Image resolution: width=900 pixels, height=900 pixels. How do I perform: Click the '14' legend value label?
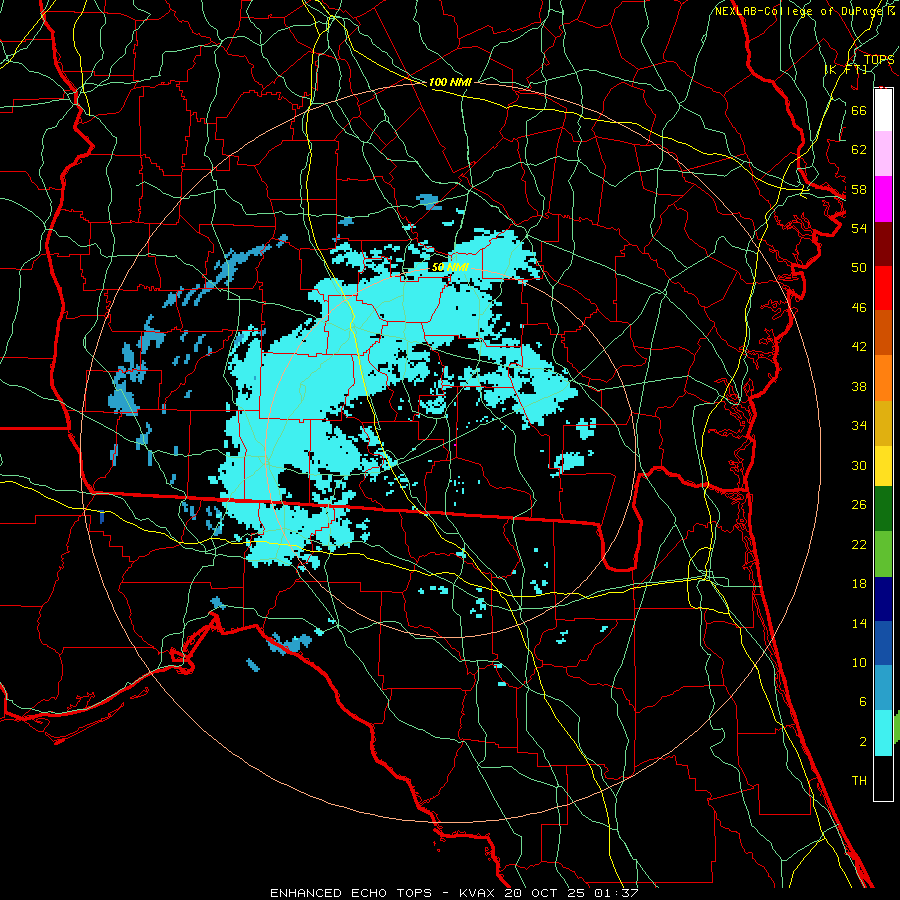pos(859,623)
